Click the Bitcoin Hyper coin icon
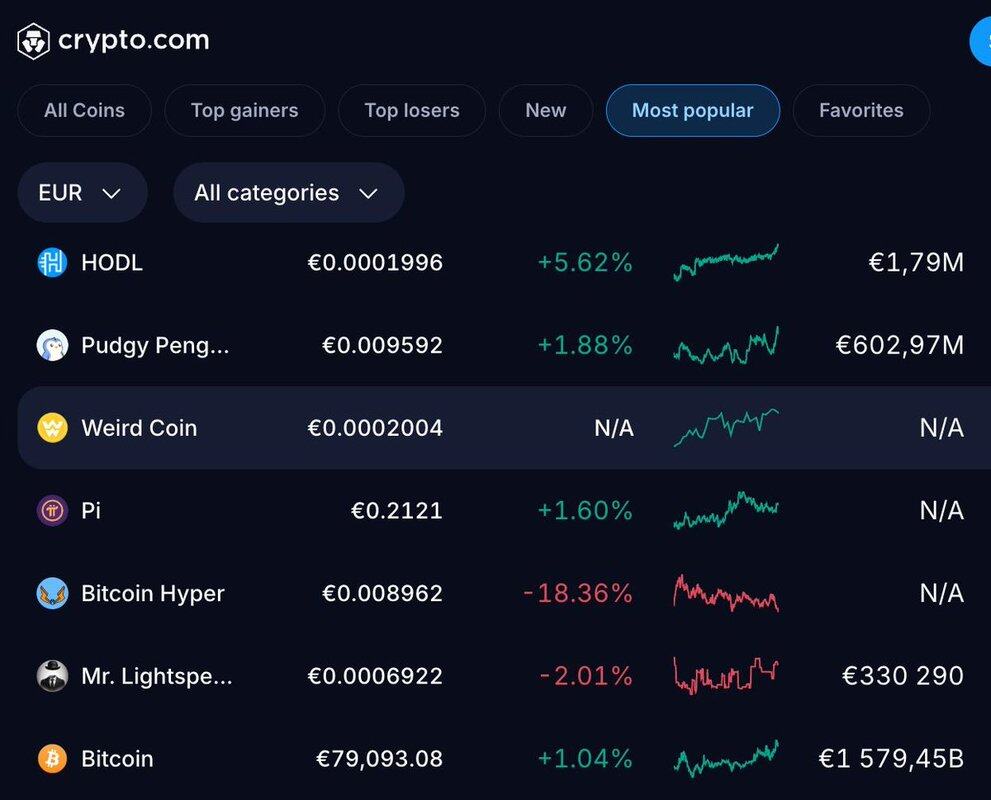This screenshot has width=991, height=800. click(x=52, y=594)
